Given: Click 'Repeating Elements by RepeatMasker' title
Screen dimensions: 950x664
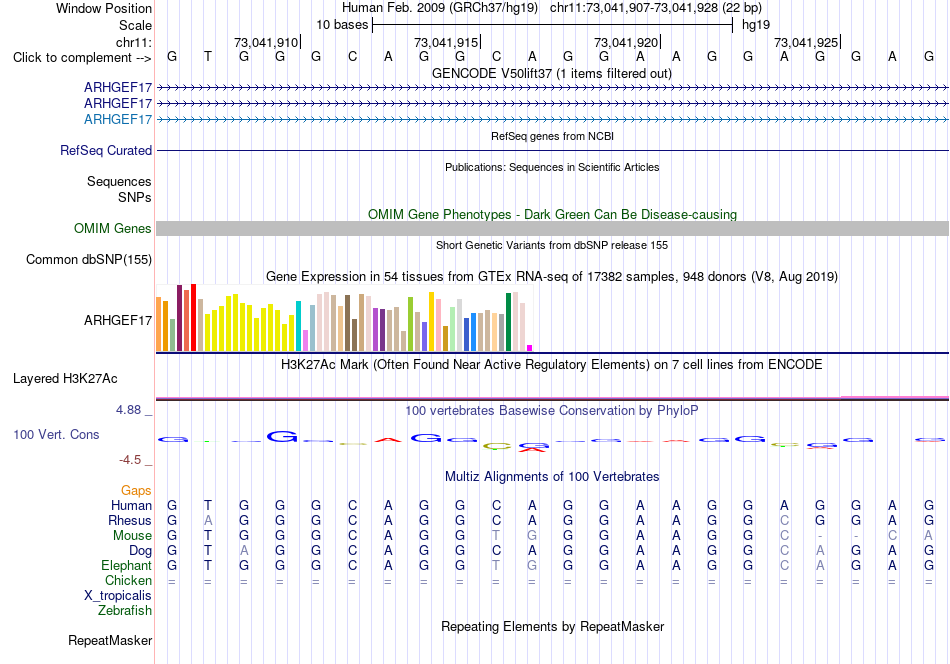Looking at the screenshot, I should point(552,626).
